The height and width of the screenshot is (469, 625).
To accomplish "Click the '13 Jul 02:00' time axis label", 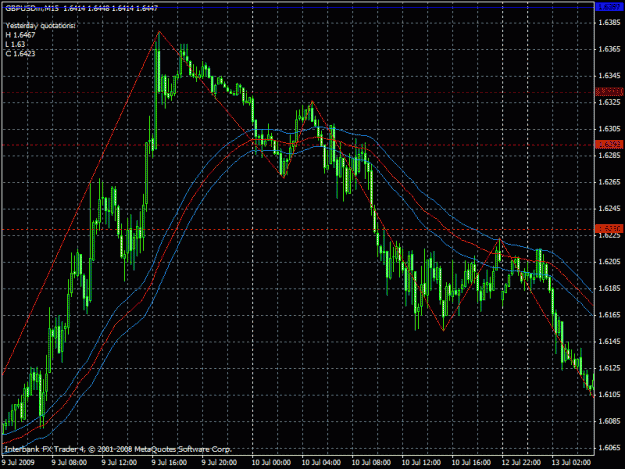I will click(x=571, y=463).
